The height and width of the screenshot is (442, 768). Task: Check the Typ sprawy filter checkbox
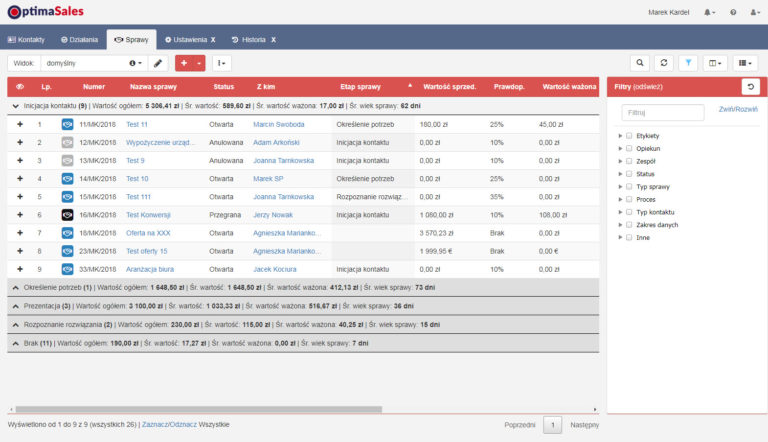coord(629,187)
